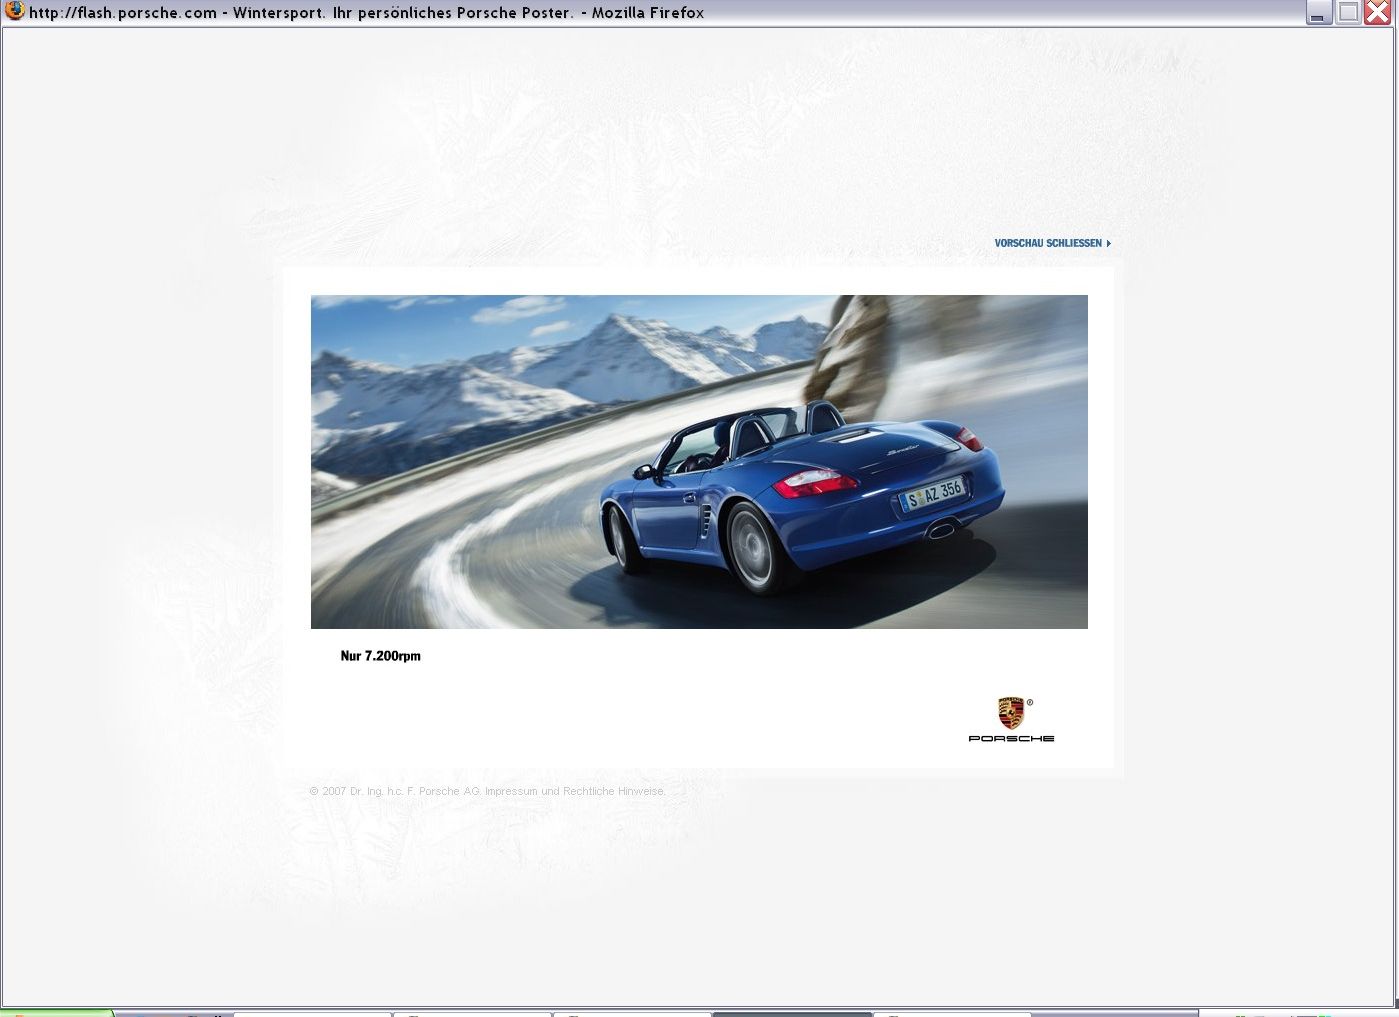Open the green Start button
This screenshot has height=1017, width=1399.
tap(55, 1013)
